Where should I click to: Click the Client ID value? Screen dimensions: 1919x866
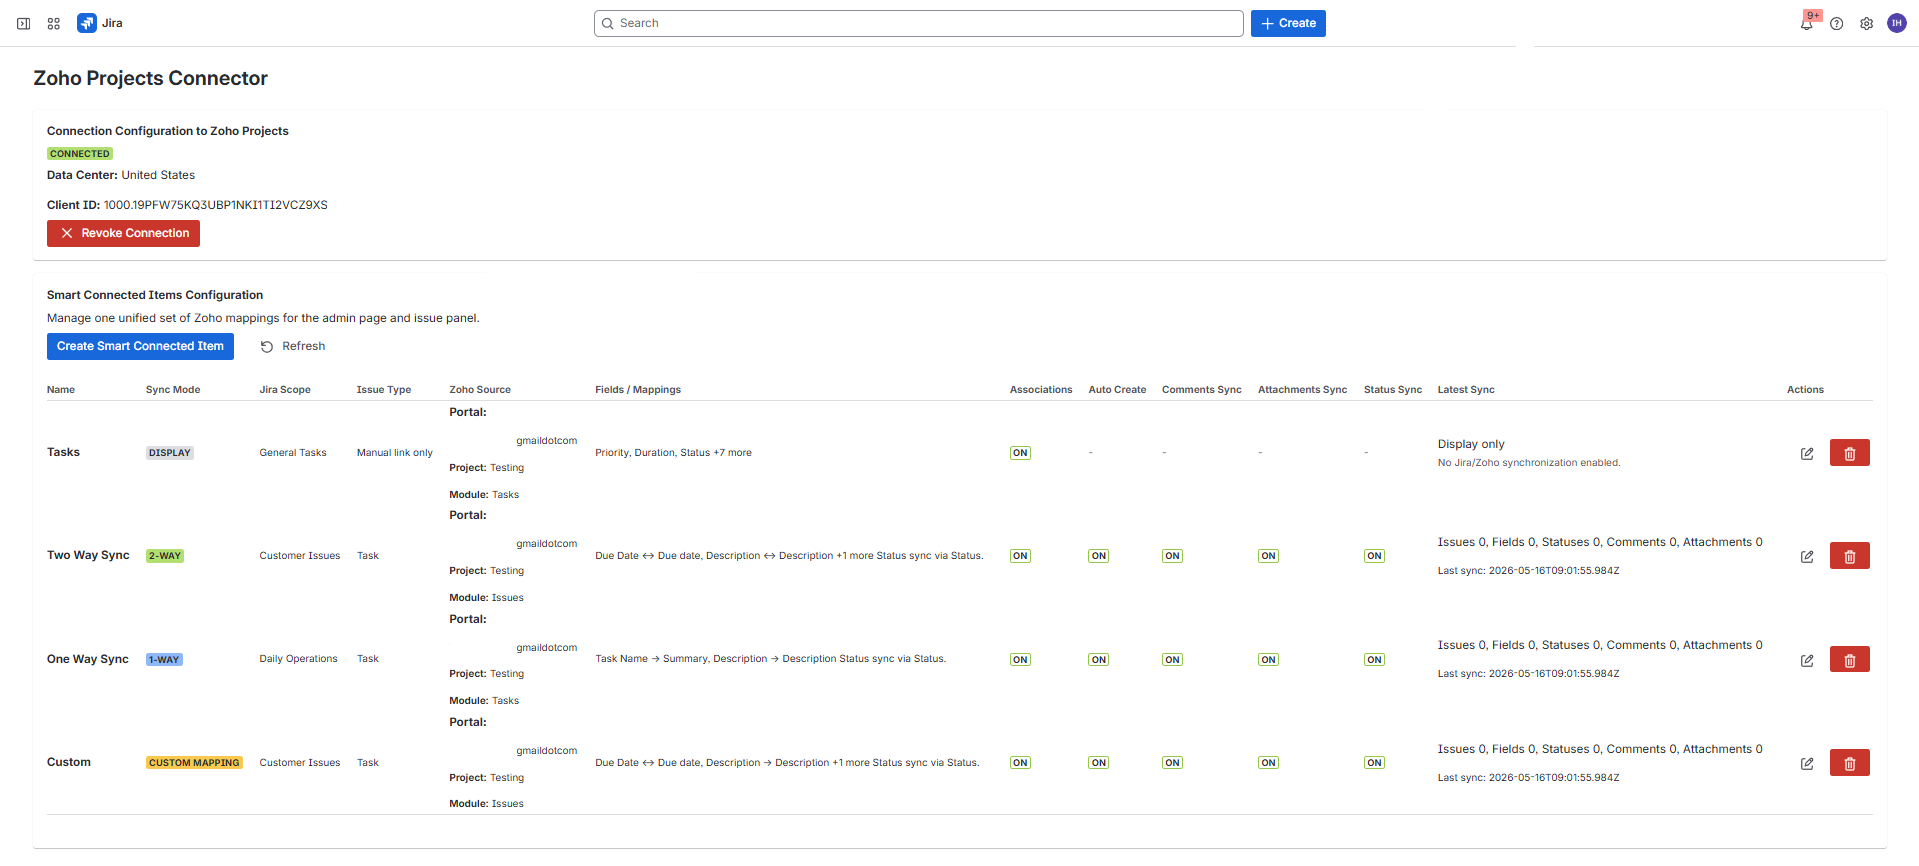tap(216, 205)
